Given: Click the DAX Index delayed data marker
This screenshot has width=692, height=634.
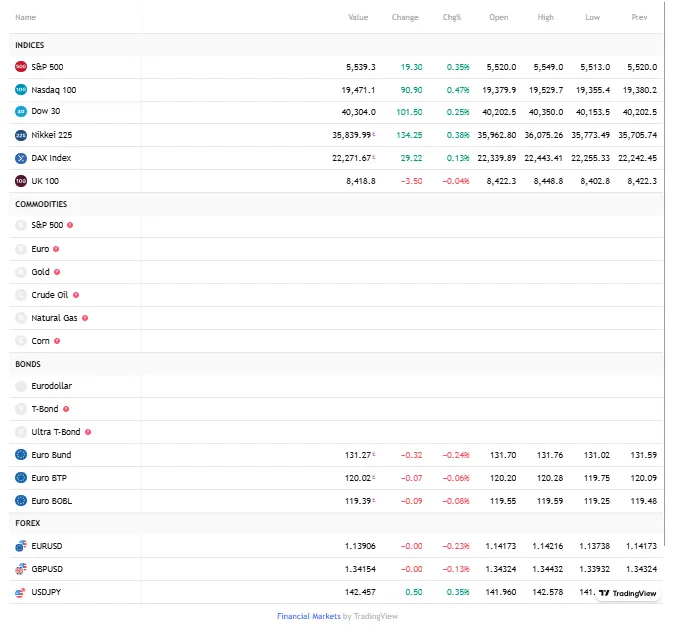Looking at the screenshot, I should 374,157.
